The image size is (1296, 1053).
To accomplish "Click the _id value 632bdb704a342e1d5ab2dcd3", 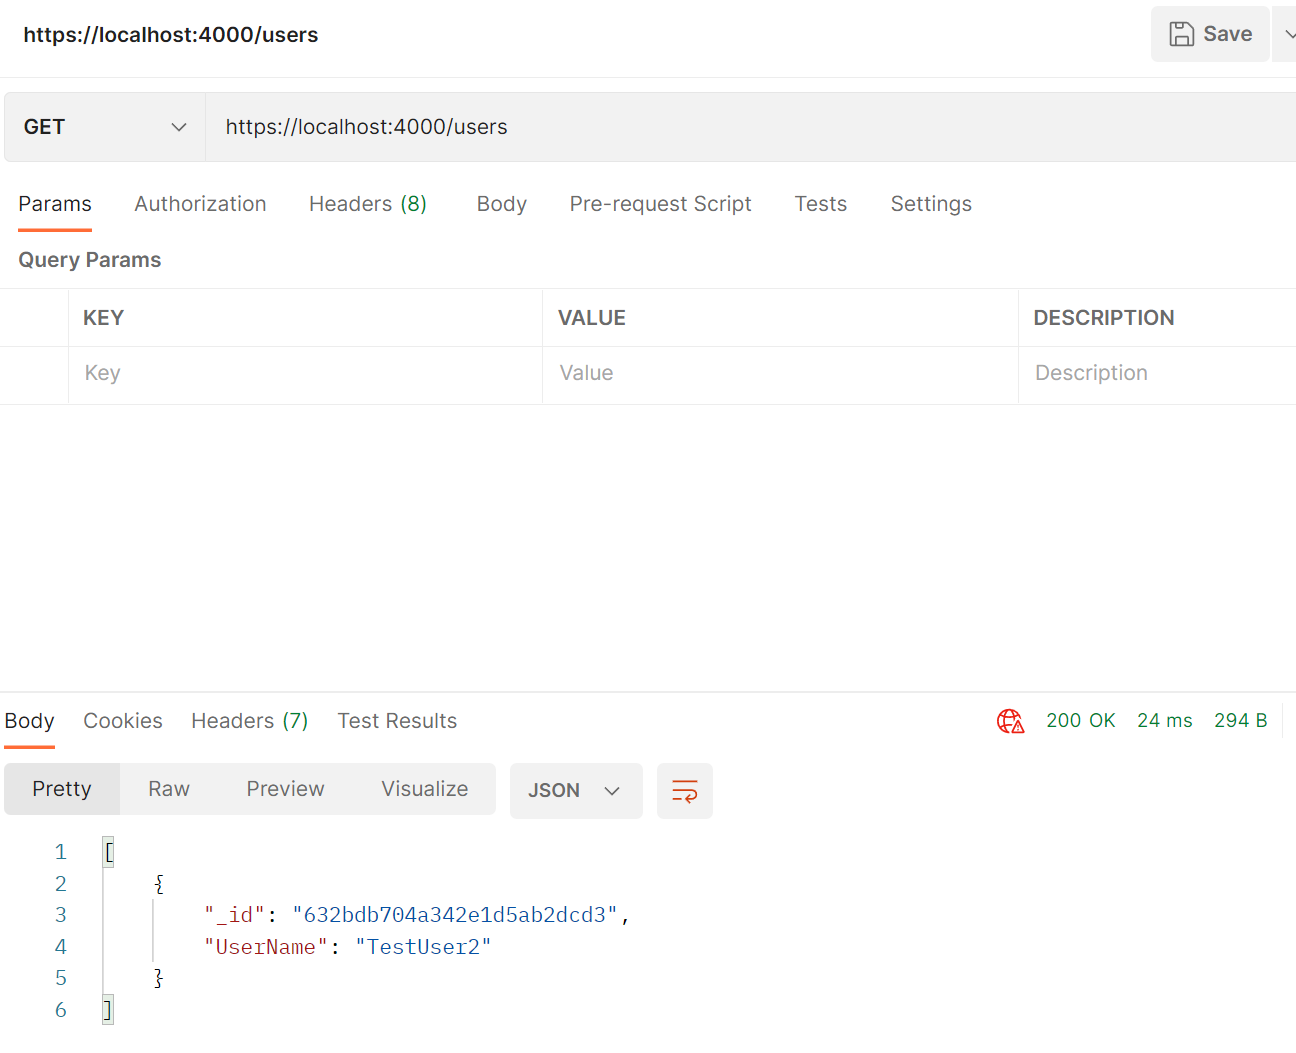I will coord(455,915).
